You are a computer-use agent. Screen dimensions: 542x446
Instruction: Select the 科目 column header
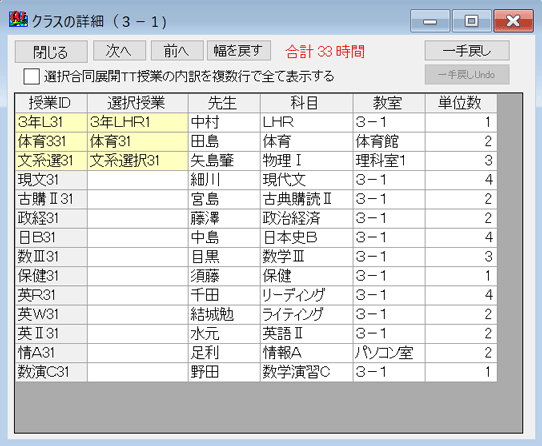pyautogui.click(x=307, y=103)
